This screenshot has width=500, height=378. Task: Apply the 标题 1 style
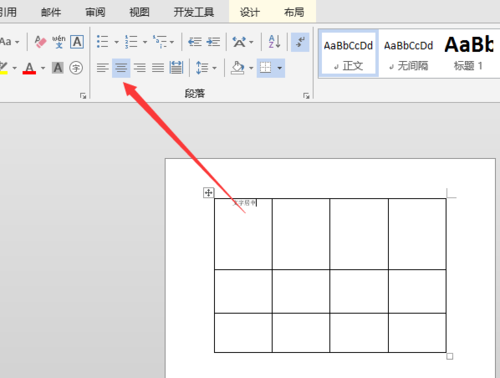coord(468,54)
